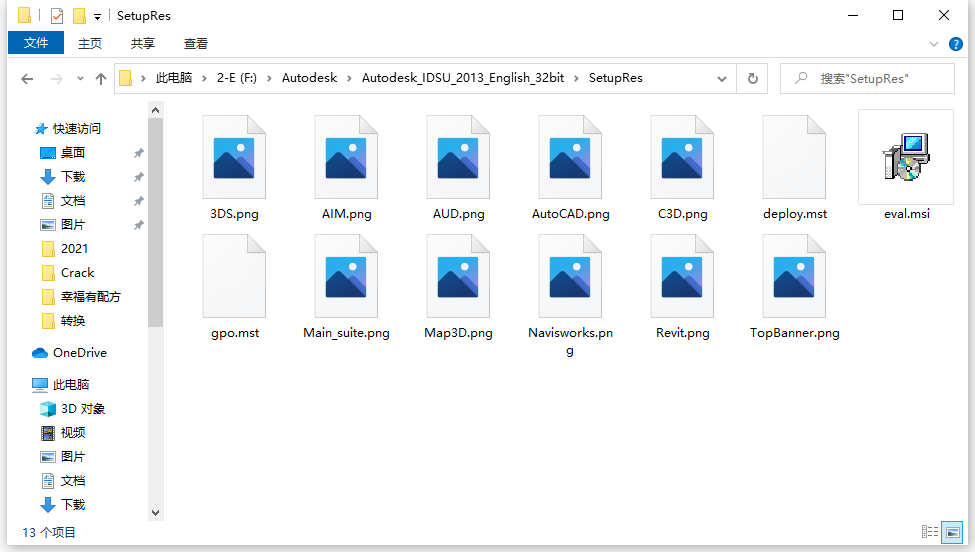
Task: Open the 3DS.png file icon
Action: point(234,157)
